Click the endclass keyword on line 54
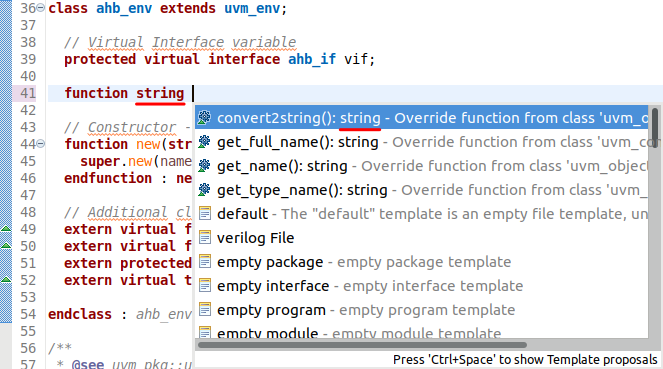The image size is (663, 369). 80,314
